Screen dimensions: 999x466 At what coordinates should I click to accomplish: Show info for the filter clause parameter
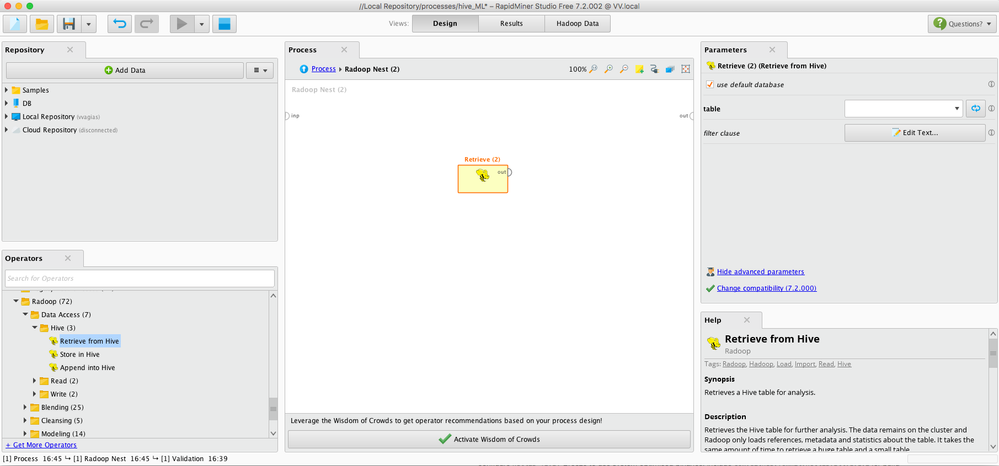991,133
